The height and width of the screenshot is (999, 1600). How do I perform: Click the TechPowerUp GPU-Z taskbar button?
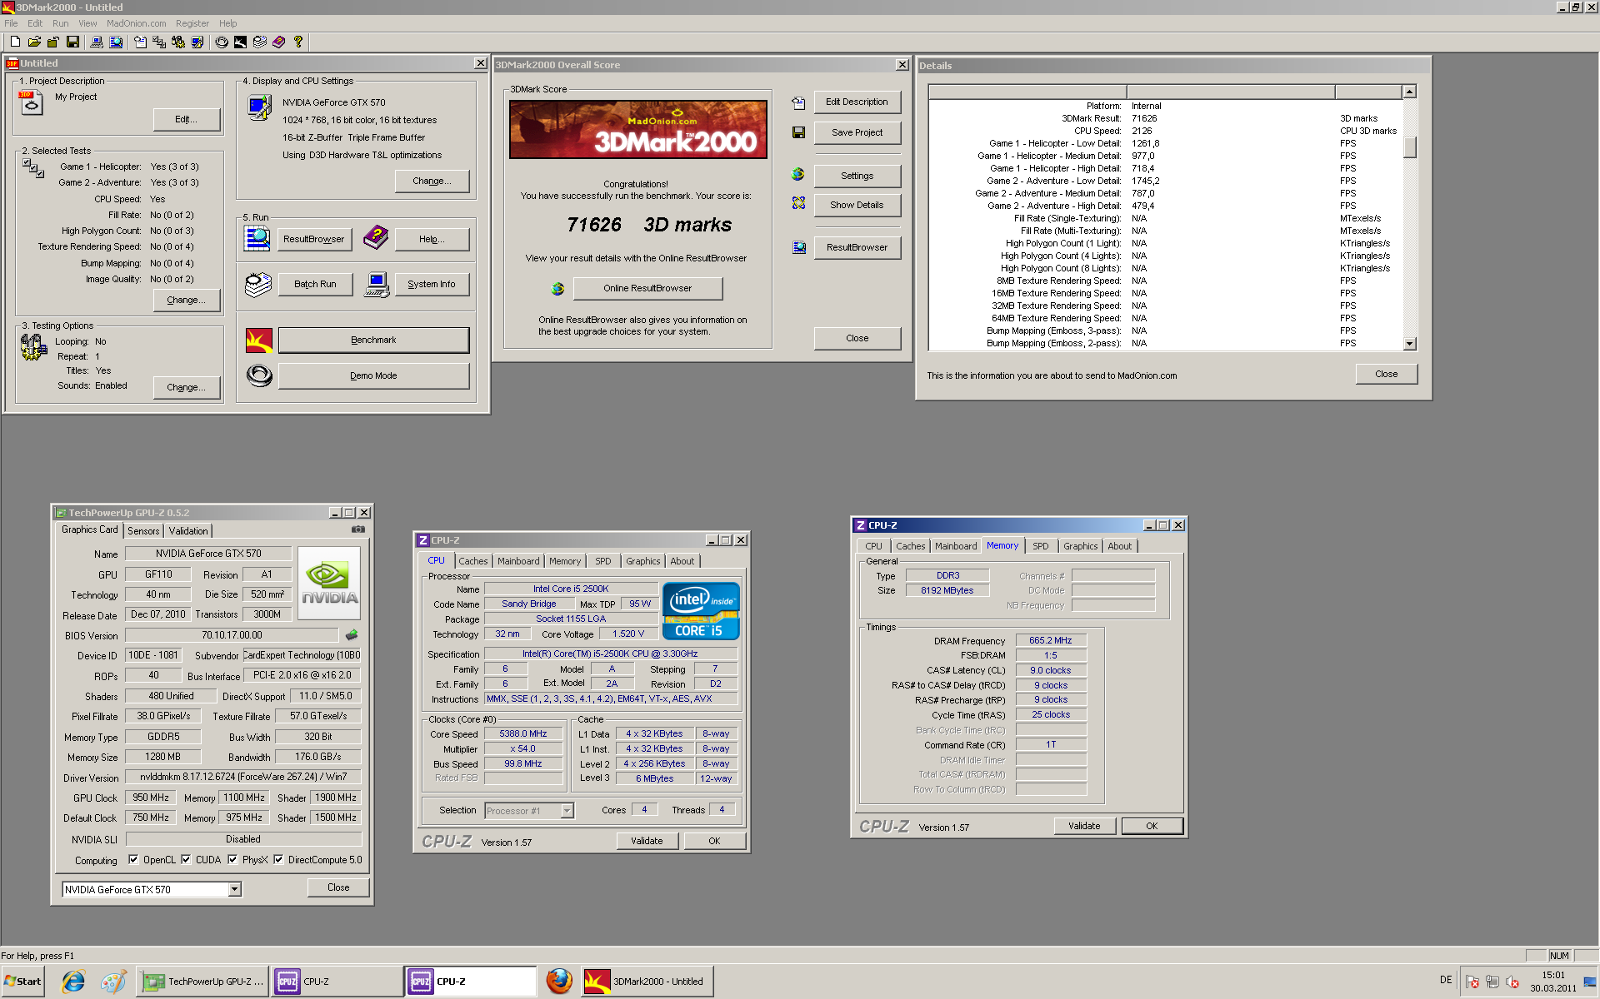click(203, 981)
